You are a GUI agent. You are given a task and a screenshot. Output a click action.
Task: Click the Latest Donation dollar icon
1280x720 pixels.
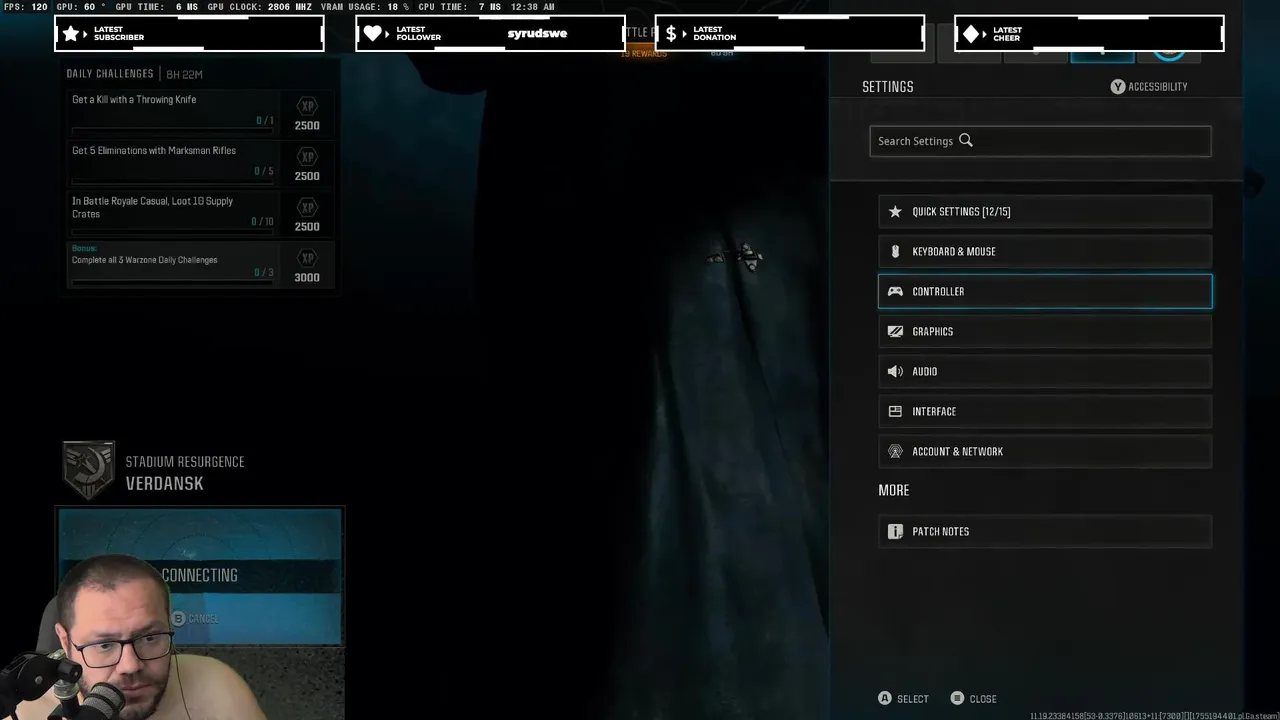click(x=671, y=33)
